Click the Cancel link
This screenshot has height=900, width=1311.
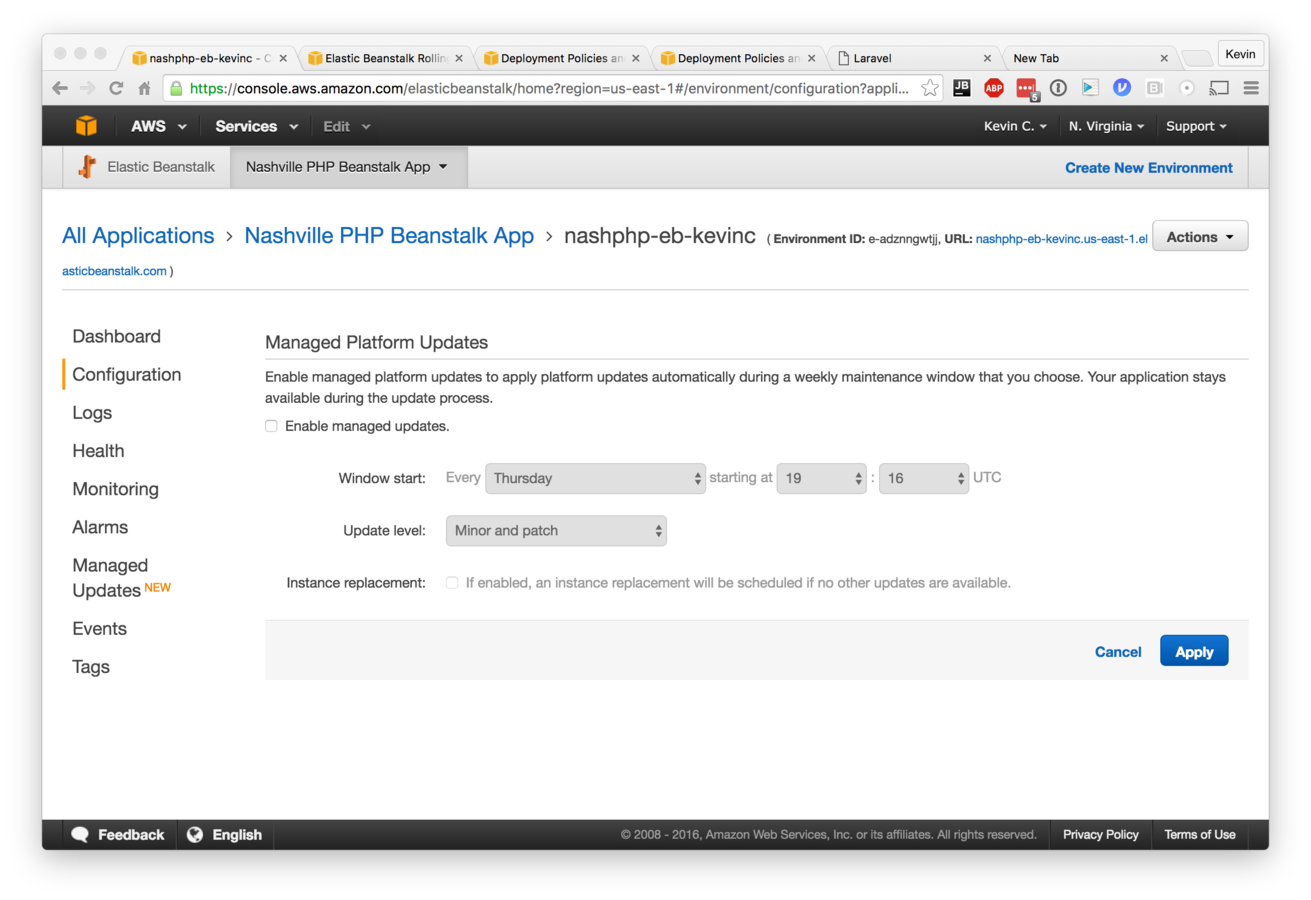[x=1118, y=652]
